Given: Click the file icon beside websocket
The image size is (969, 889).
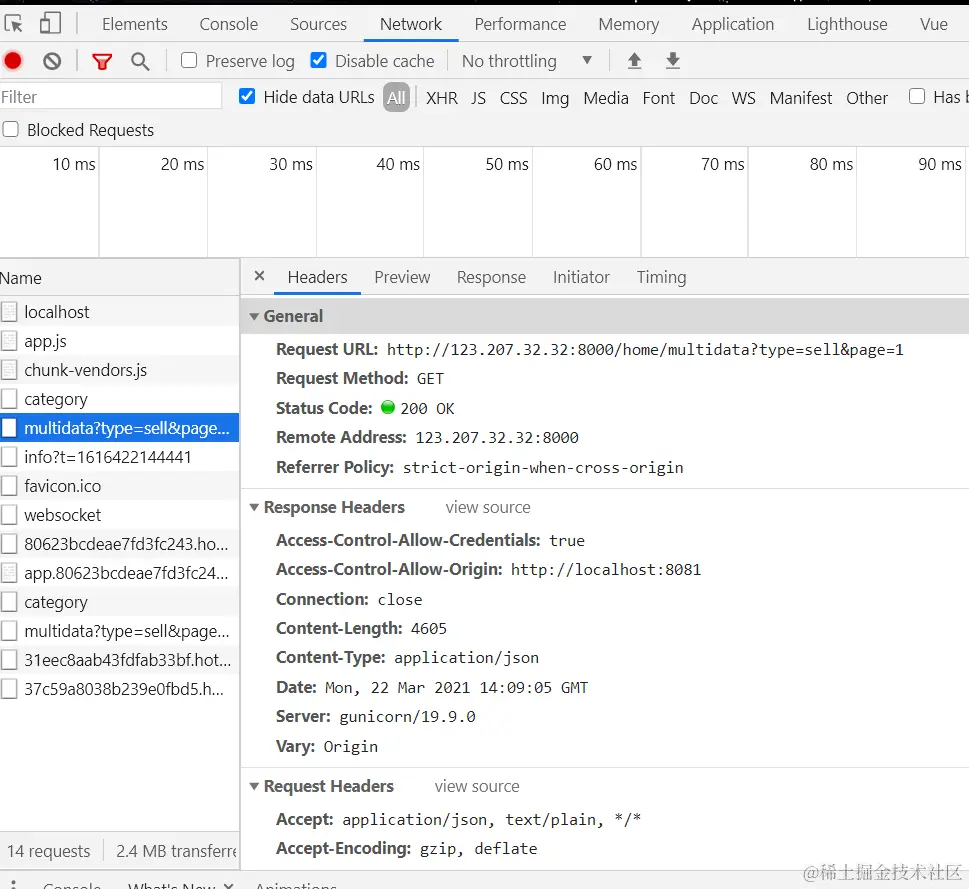Looking at the screenshot, I should point(9,515).
